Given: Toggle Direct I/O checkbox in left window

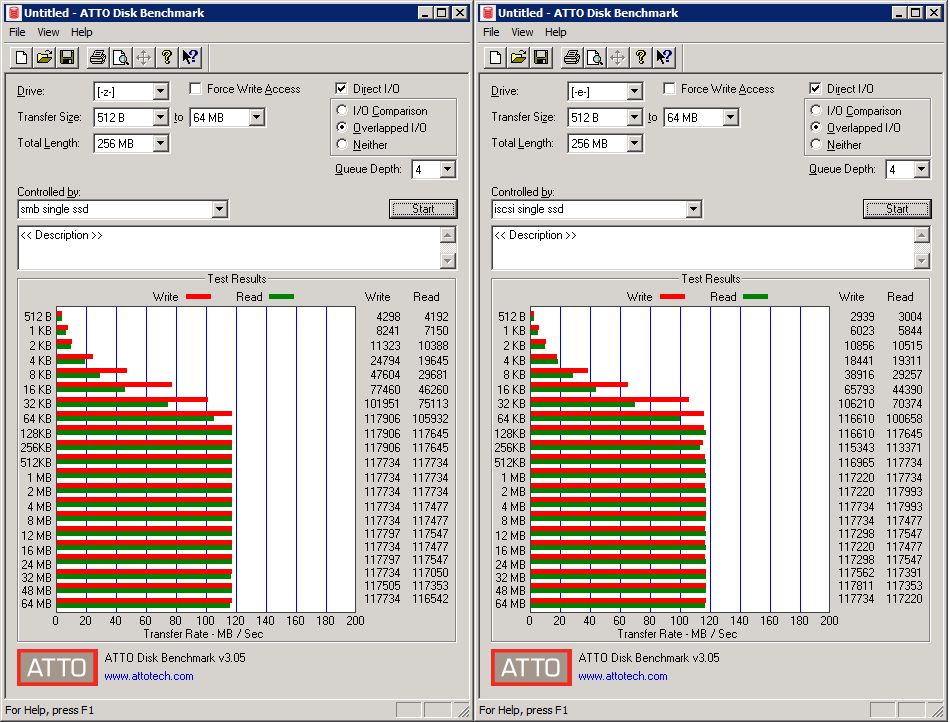Looking at the screenshot, I should click(341, 89).
